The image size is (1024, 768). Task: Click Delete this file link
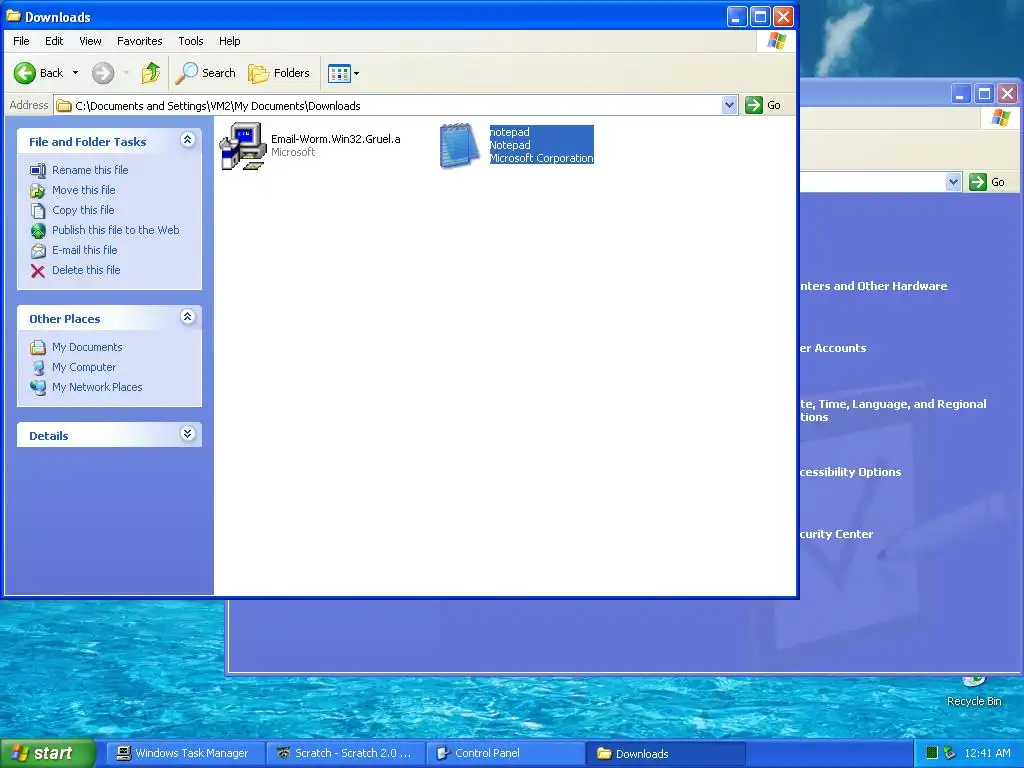[86, 270]
